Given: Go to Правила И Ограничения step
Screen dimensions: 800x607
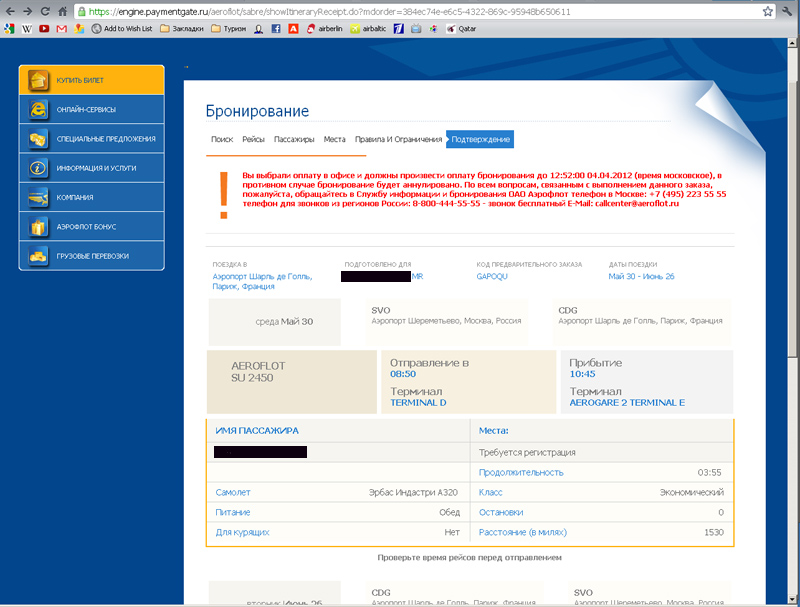Looking at the screenshot, I should pyautogui.click(x=398, y=139).
